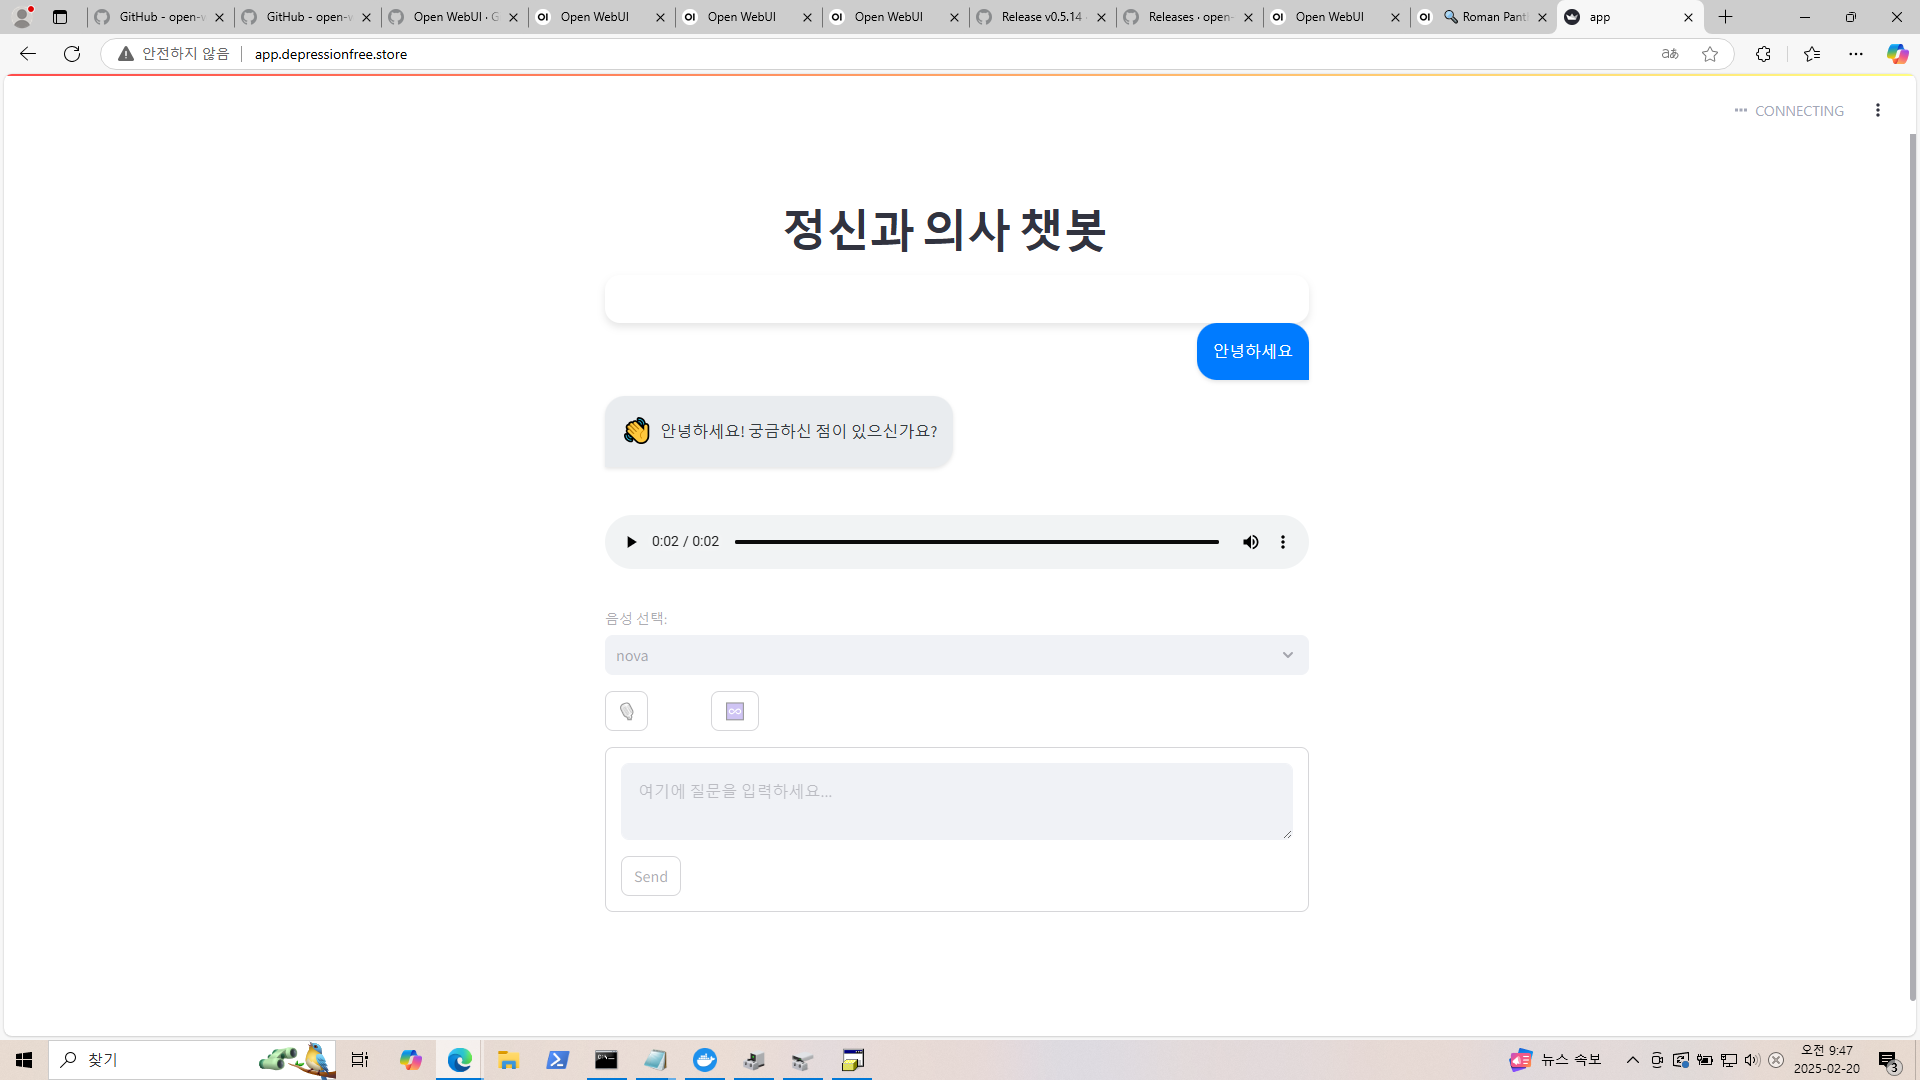This screenshot has height=1080, width=1920.
Task: Play the audio response
Action: (631, 542)
